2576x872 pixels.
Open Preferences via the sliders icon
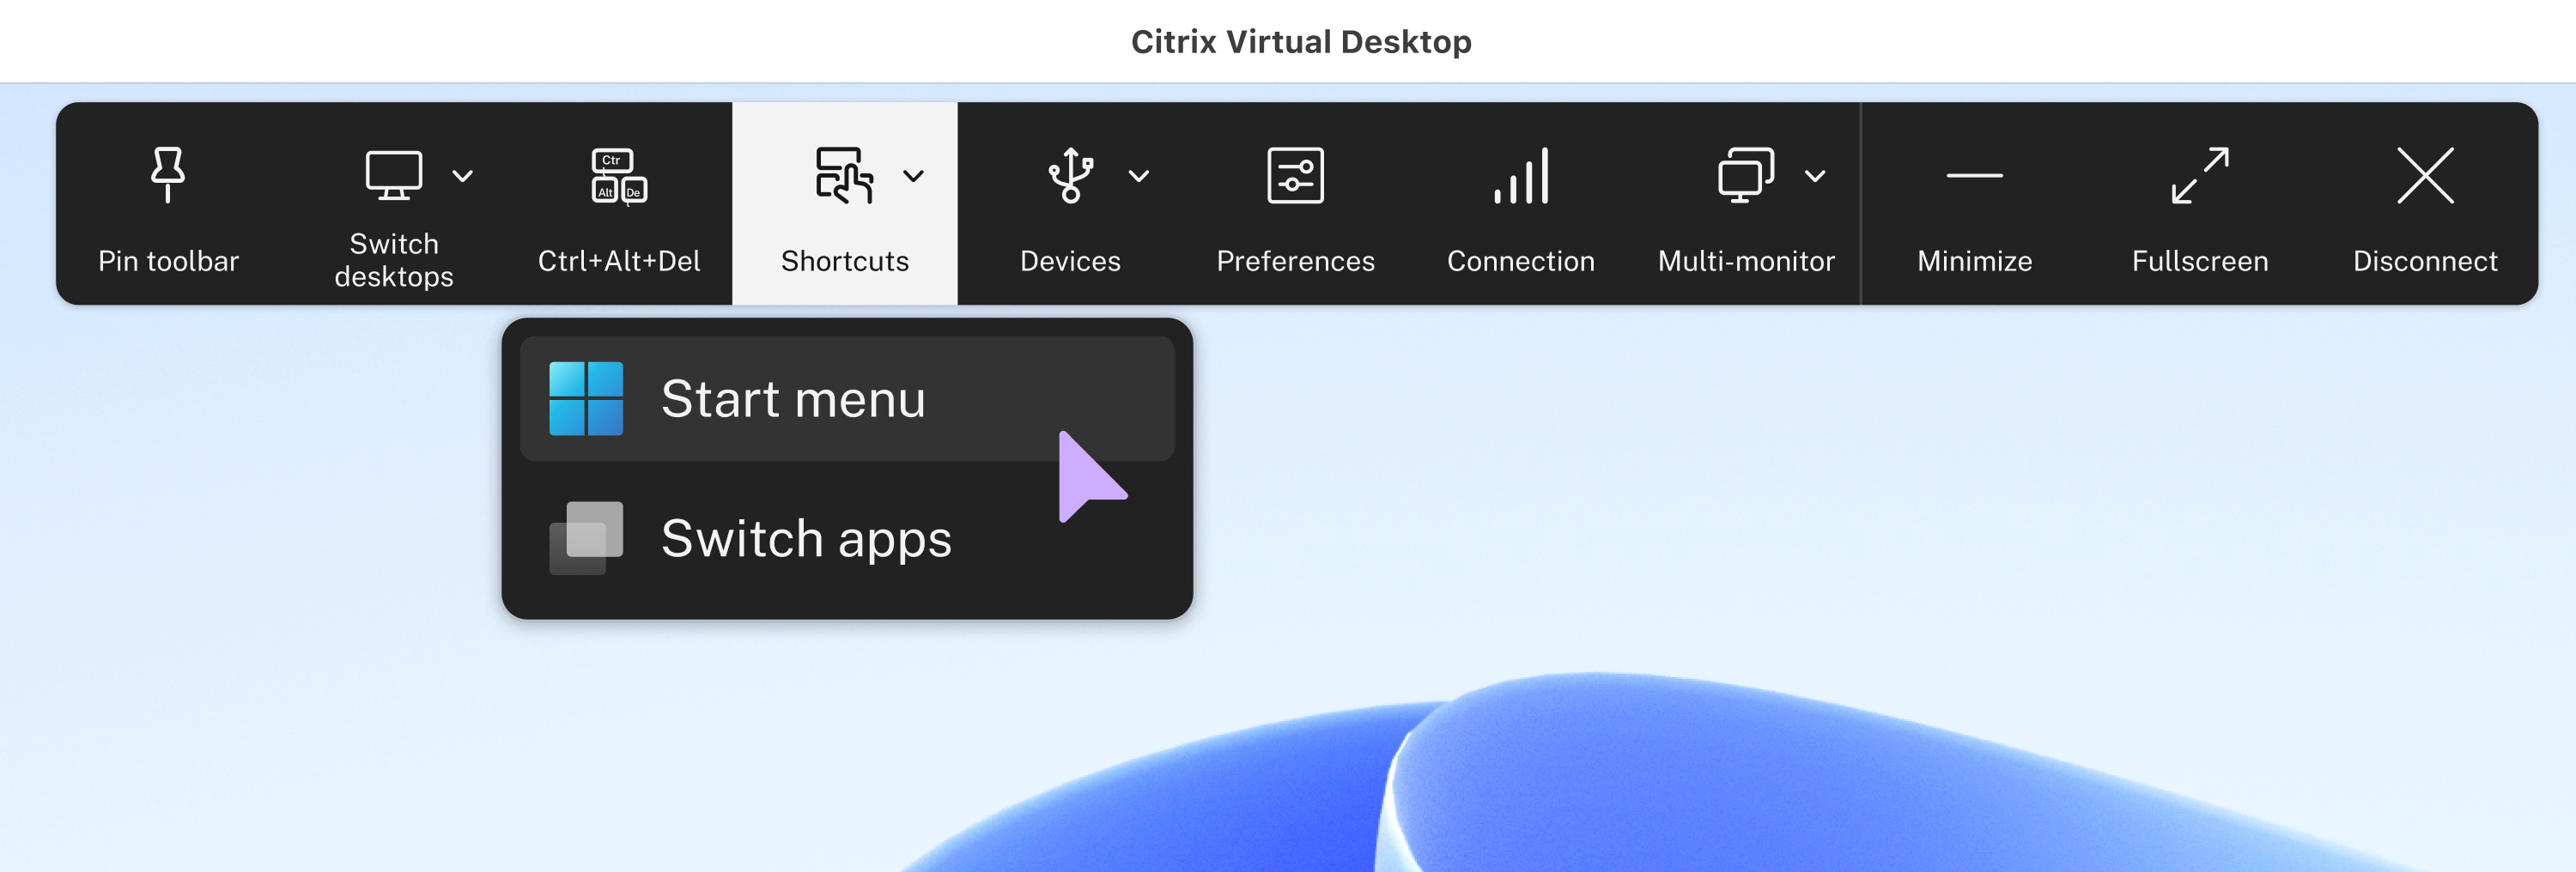point(1295,175)
